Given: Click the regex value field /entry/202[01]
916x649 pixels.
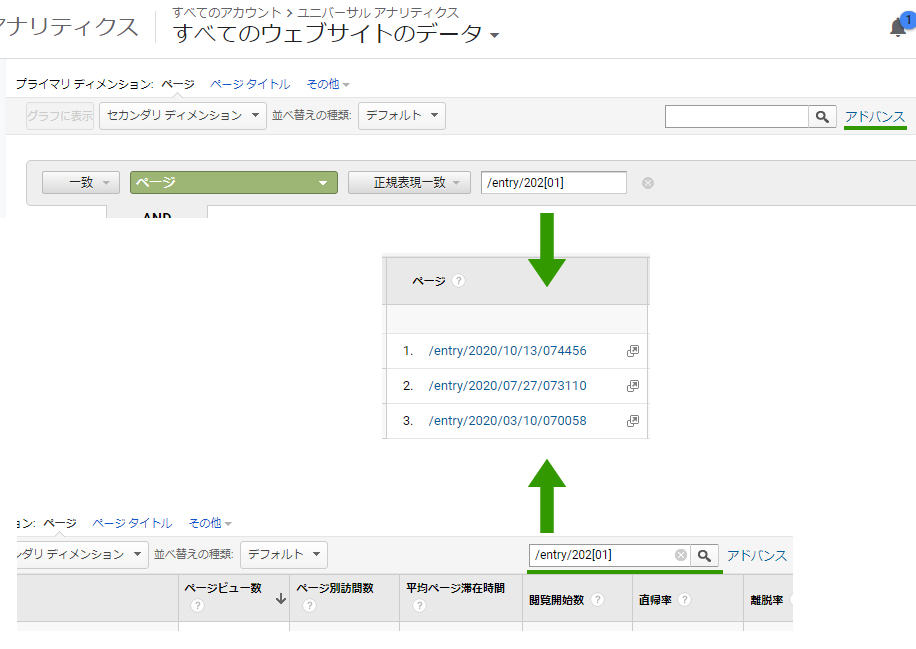Looking at the screenshot, I should [x=554, y=183].
